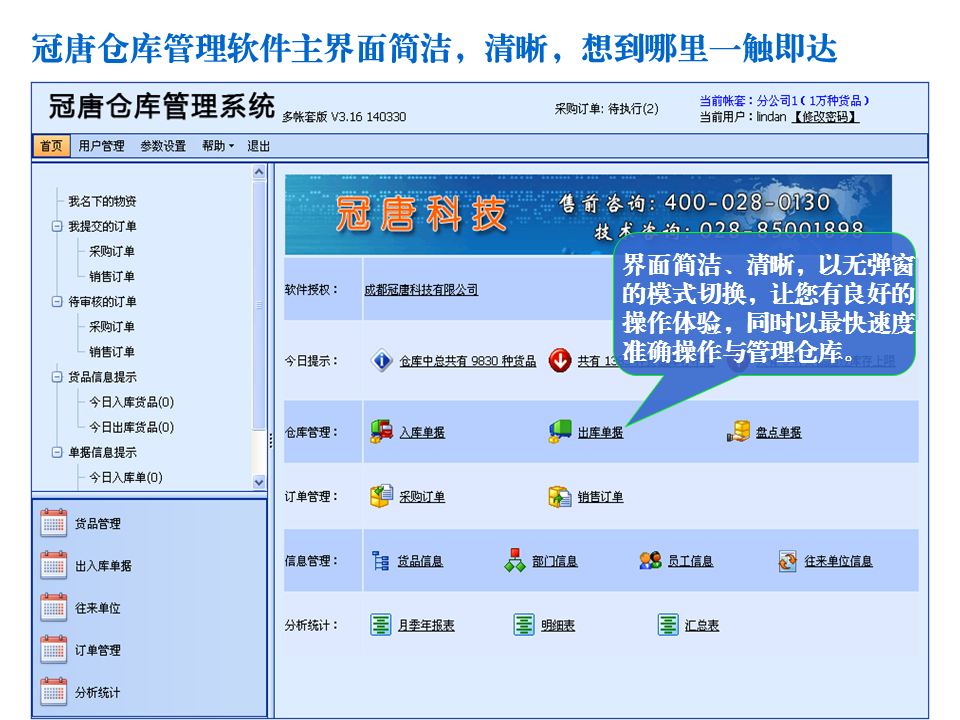Select 采购订单 under 待审核的订单
Viewport: 960px width, 720px height.
coord(111,326)
